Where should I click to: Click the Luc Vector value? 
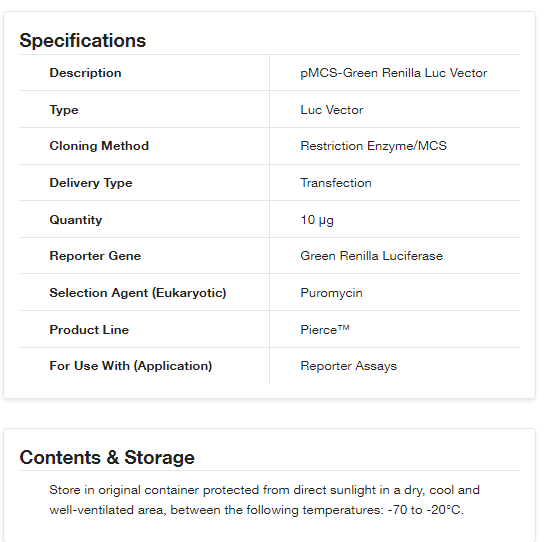[332, 110]
